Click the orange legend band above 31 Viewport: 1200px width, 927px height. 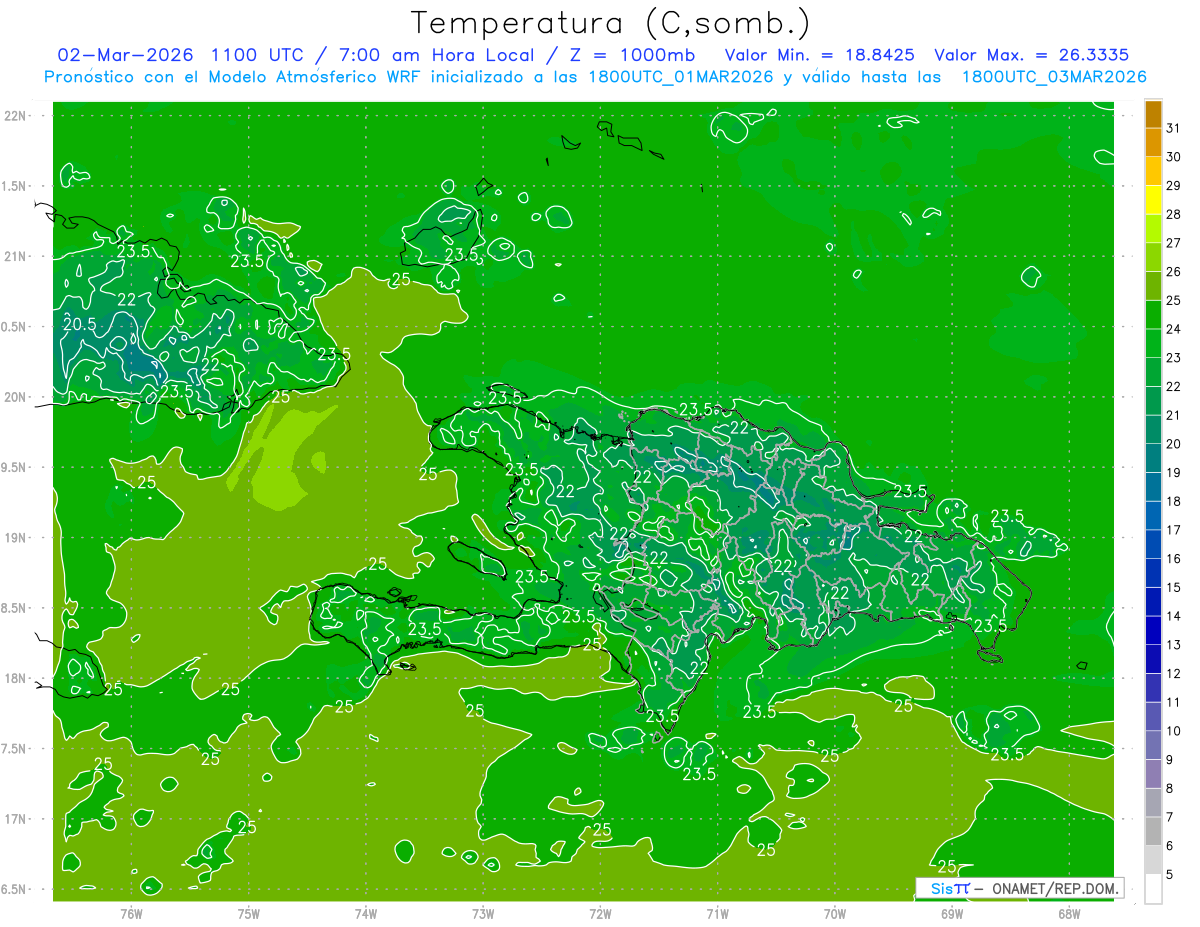tap(1153, 115)
